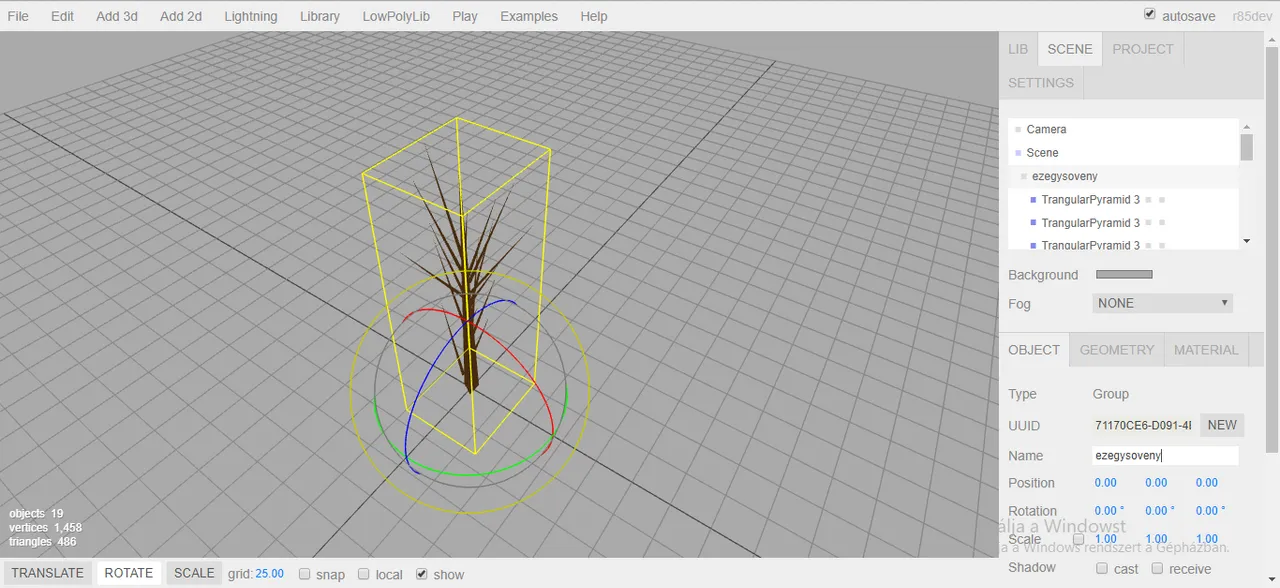This screenshot has height=588, width=1280.
Task: Open the Library menu
Action: (x=320, y=16)
